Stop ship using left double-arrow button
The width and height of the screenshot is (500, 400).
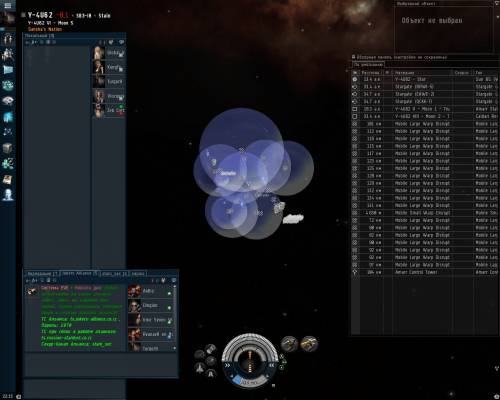tap(227, 365)
